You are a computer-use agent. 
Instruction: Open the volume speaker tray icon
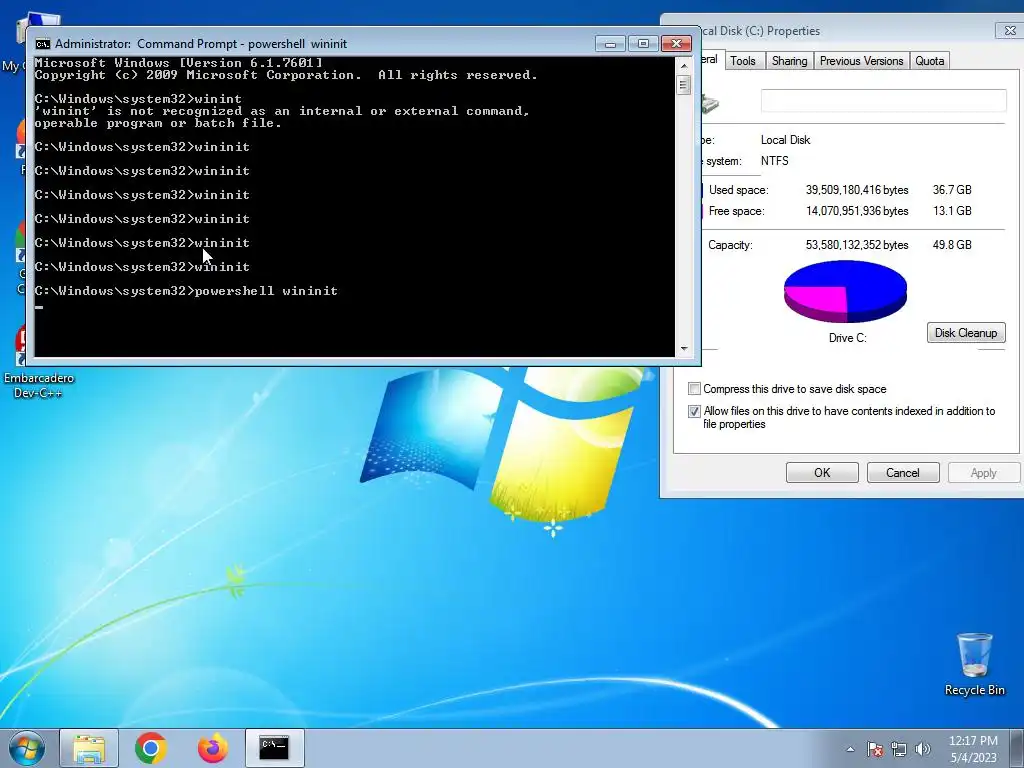coord(923,749)
